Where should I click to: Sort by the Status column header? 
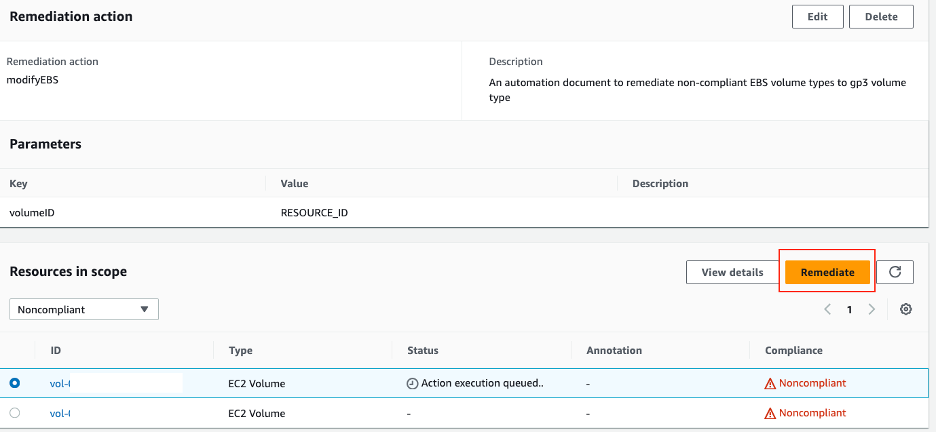[423, 351]
